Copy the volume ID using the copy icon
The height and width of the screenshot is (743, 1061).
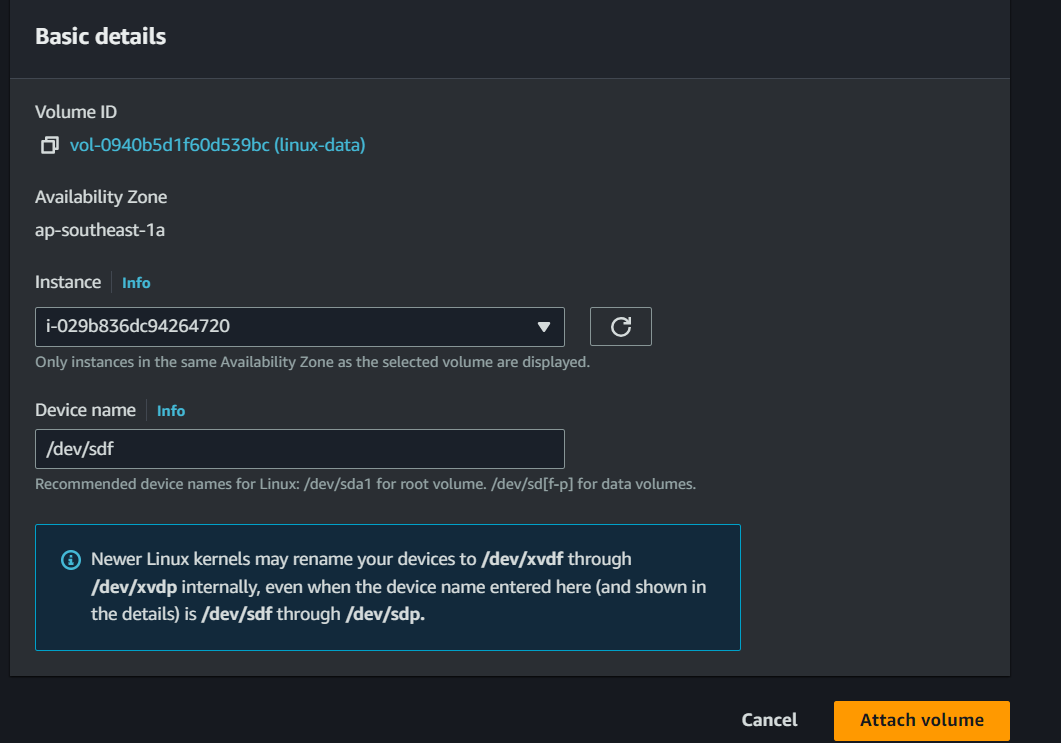(49, 146)
